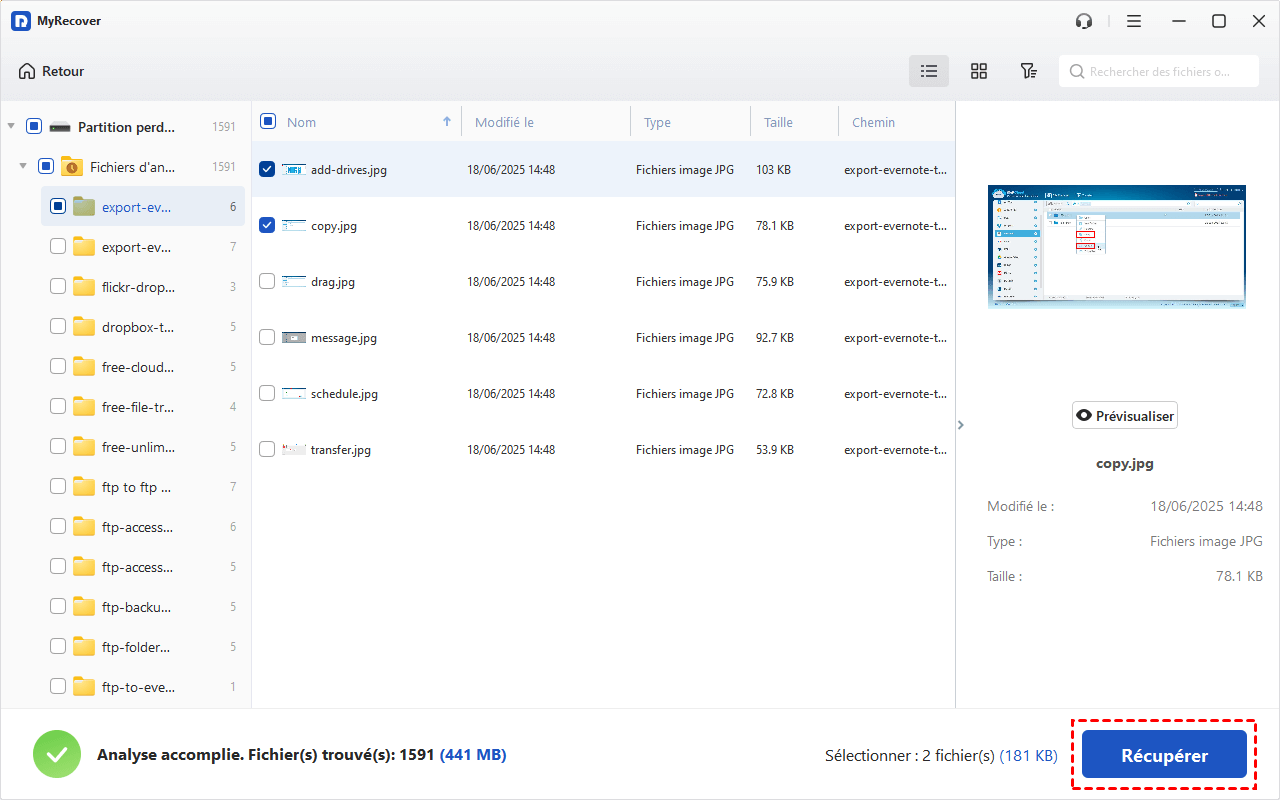Open the hamburger menu icon

pos(1133,21)
